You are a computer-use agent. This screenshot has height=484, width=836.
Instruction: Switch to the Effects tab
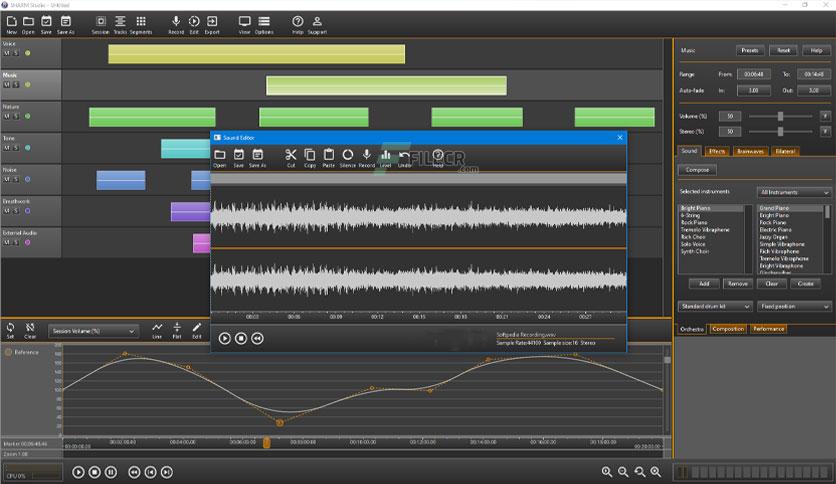click(717, 151)
